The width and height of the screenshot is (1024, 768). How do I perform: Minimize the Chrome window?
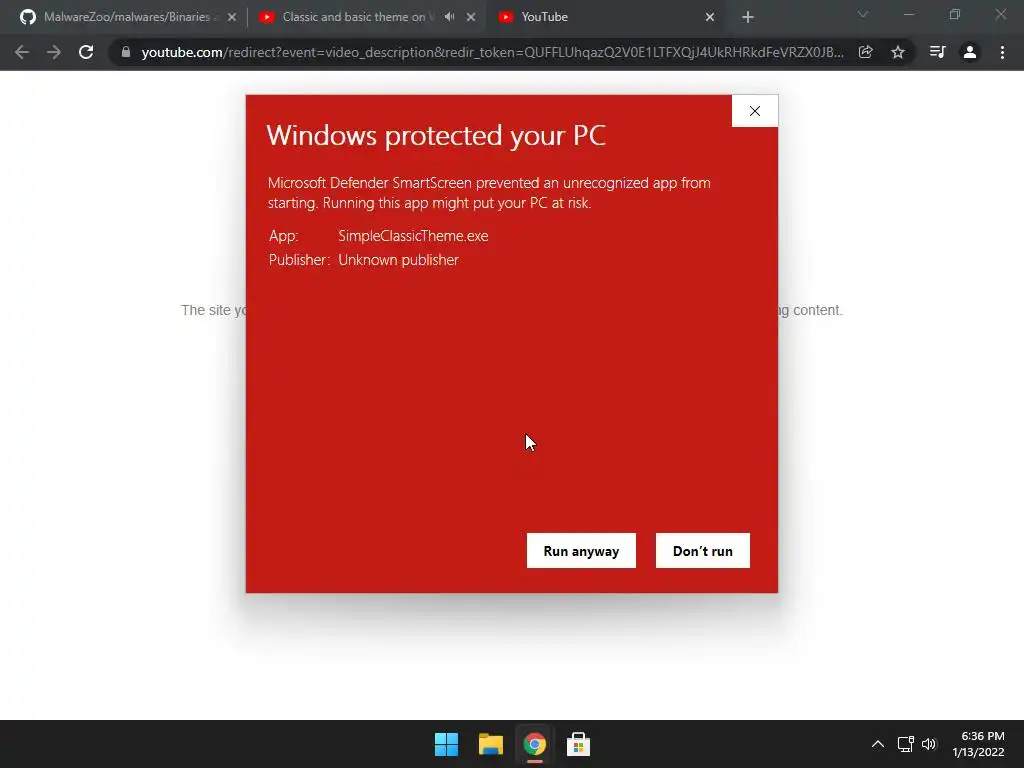pos(908,14)
